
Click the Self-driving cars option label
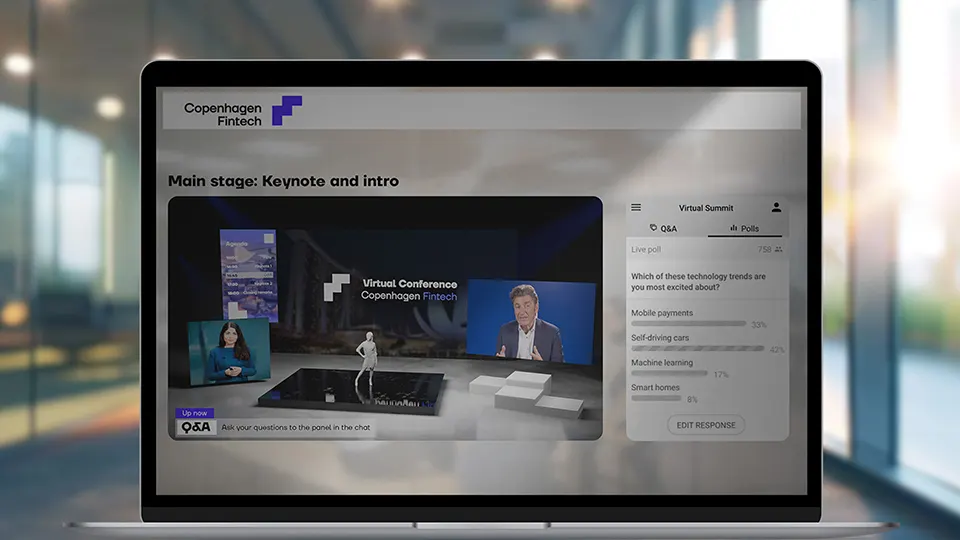tap(660, 338)
